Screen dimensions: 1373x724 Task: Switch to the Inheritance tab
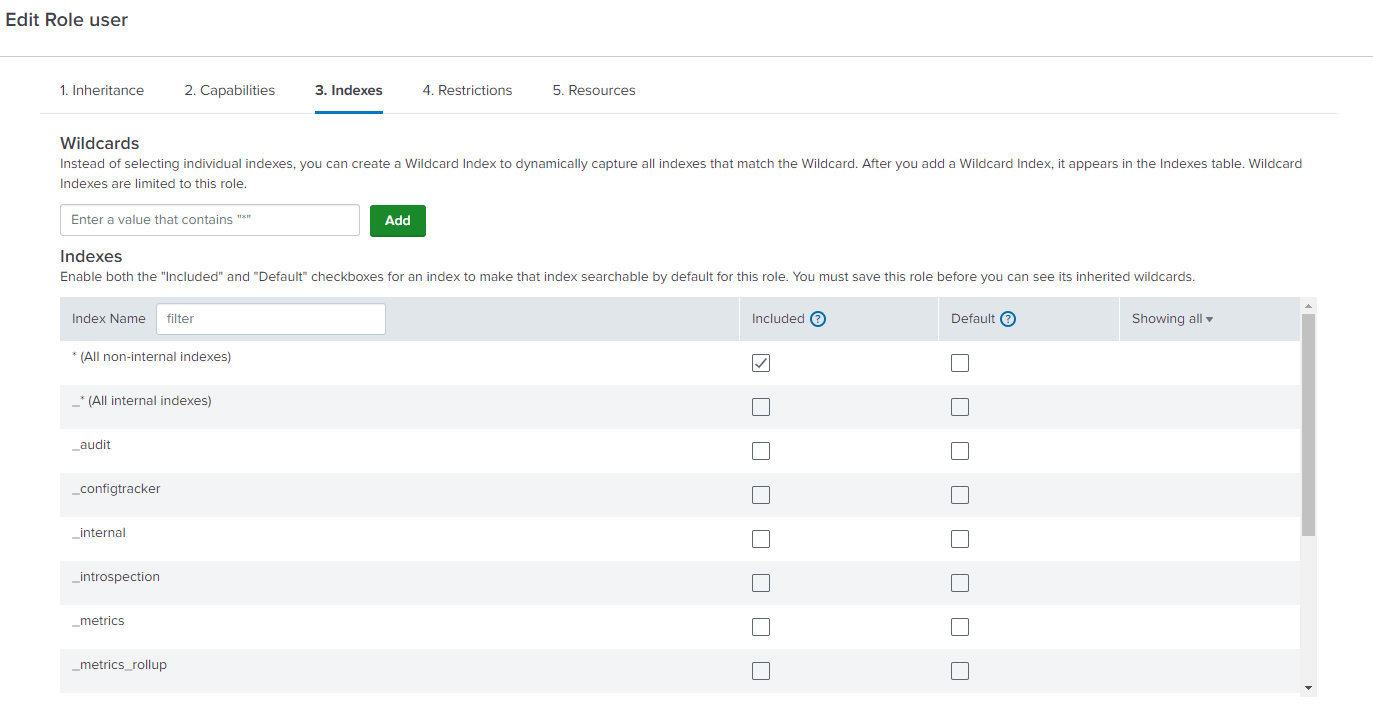coord(102,90)
